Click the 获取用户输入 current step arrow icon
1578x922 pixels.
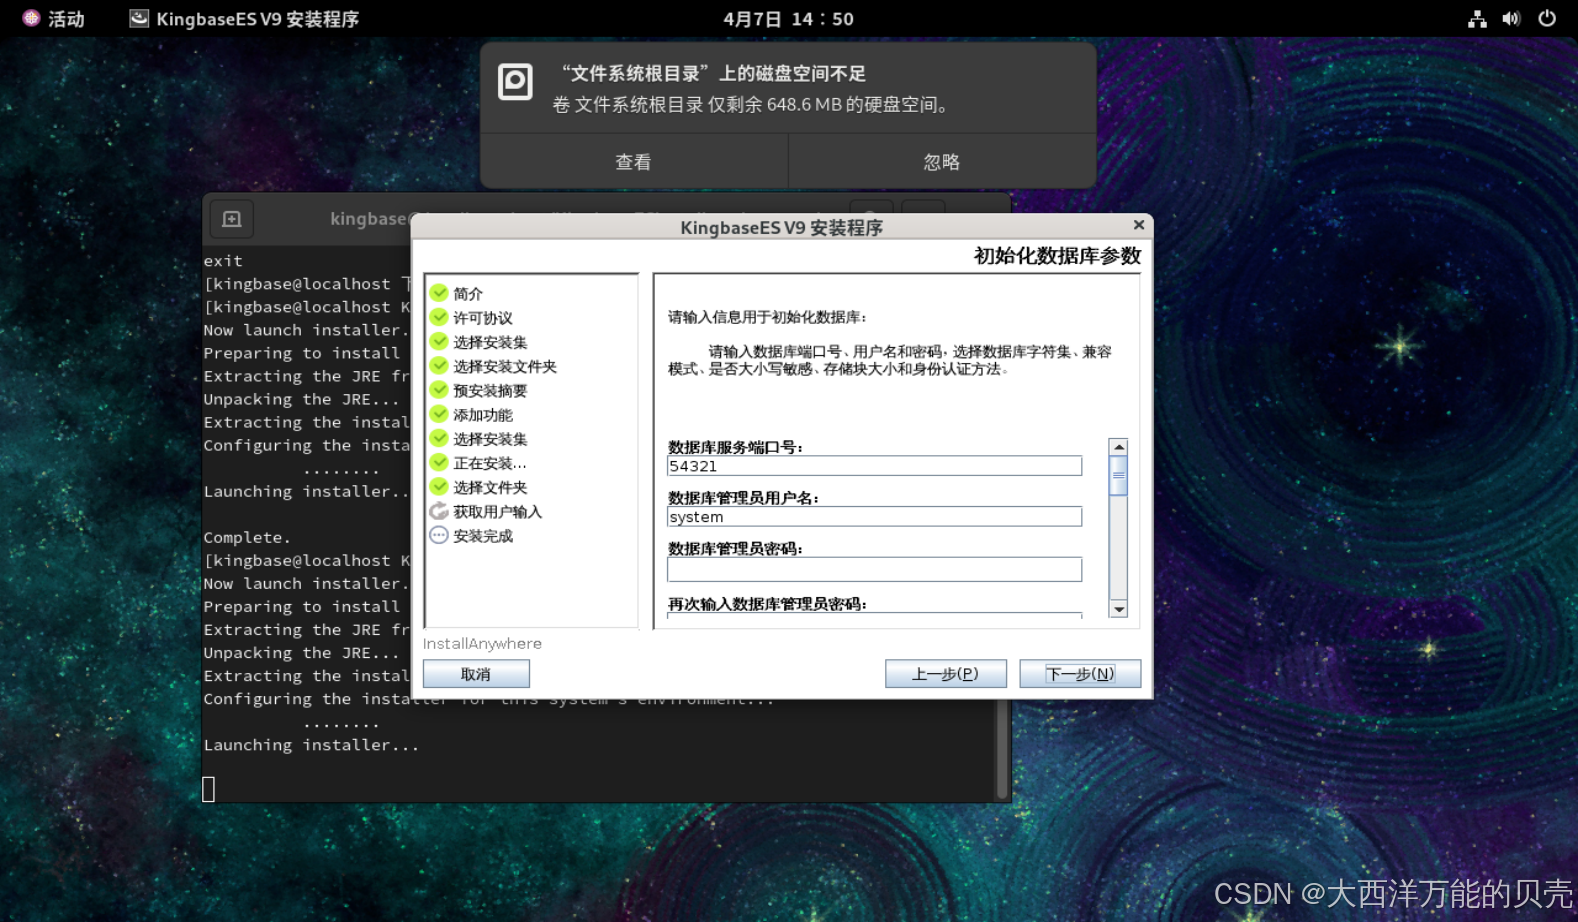point(439,511)
